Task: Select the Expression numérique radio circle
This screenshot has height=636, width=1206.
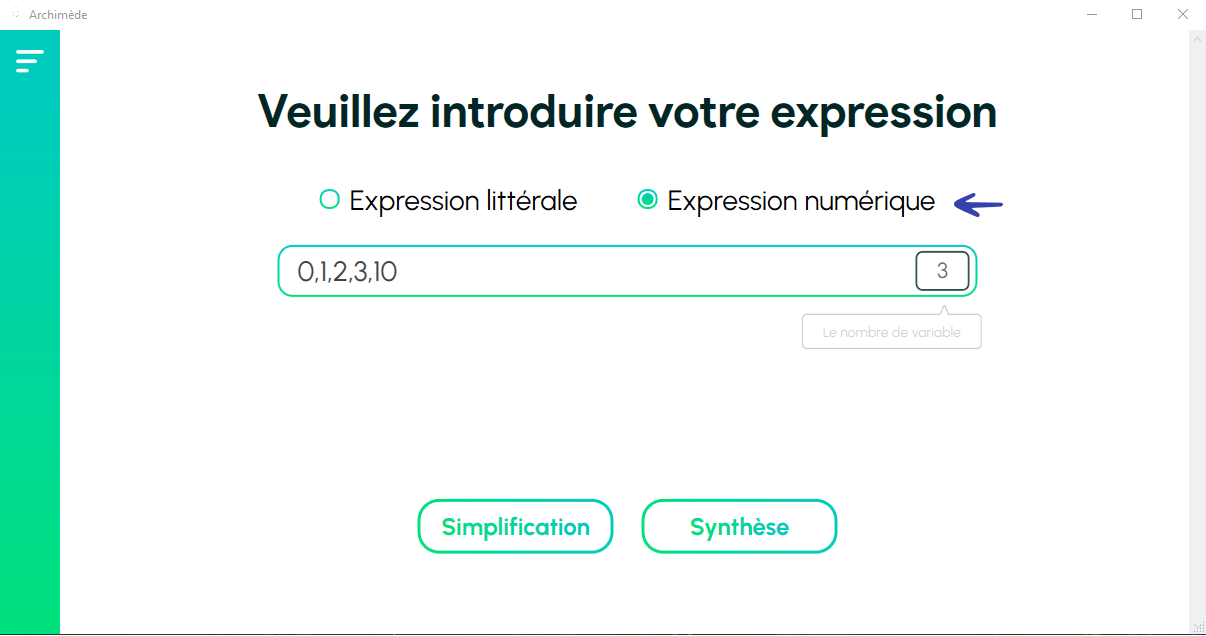Action: pos(647,199)
